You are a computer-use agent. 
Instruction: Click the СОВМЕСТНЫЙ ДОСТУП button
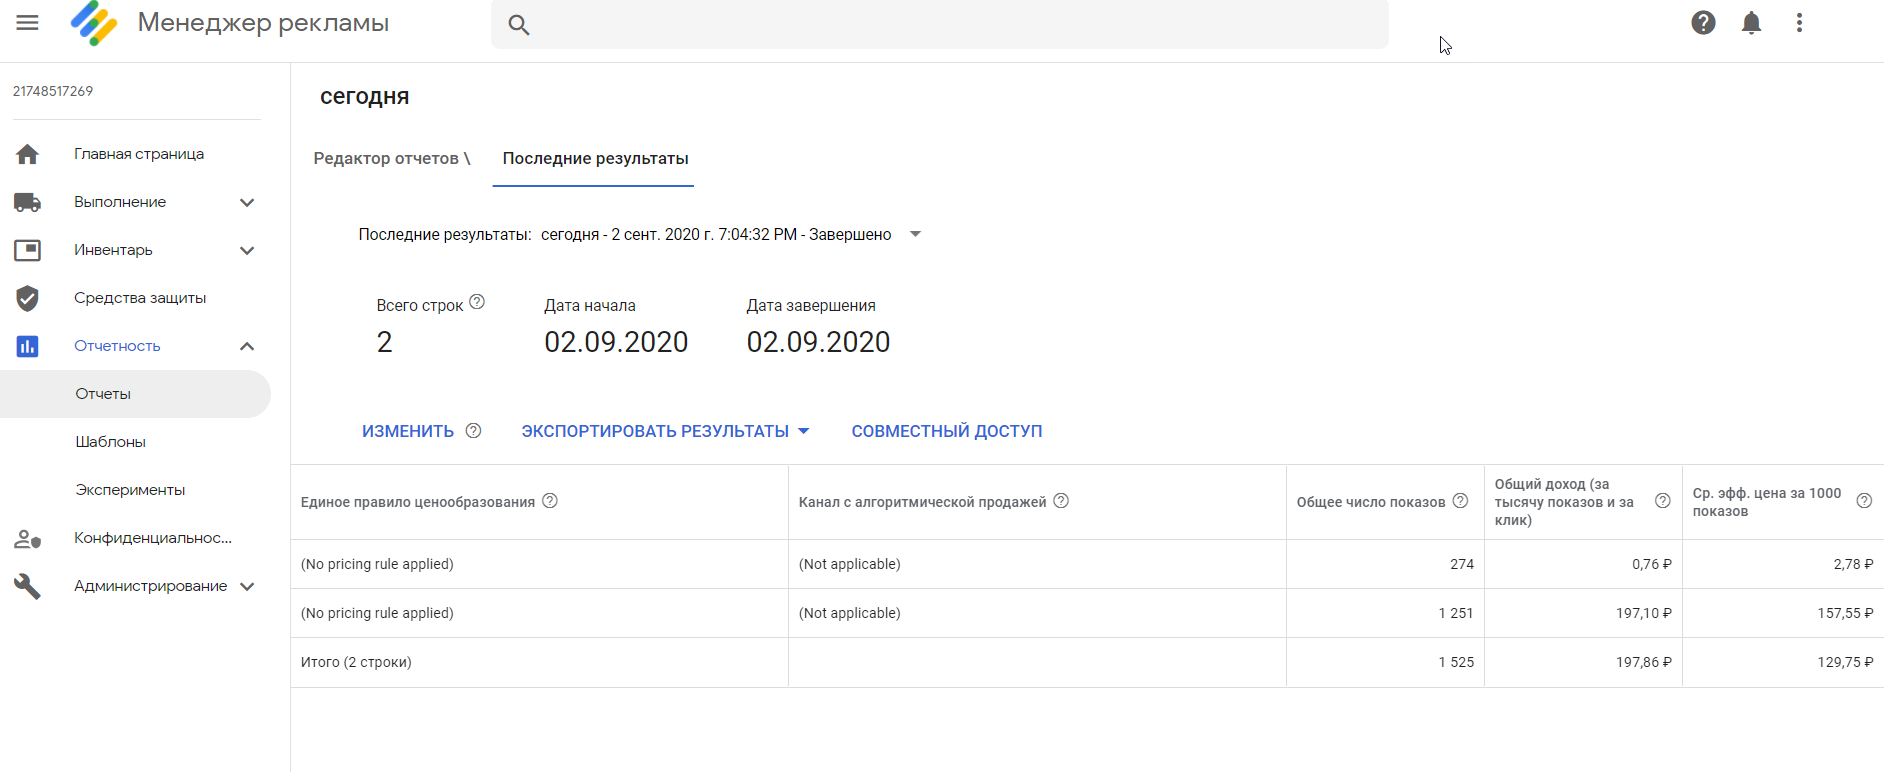946,431
